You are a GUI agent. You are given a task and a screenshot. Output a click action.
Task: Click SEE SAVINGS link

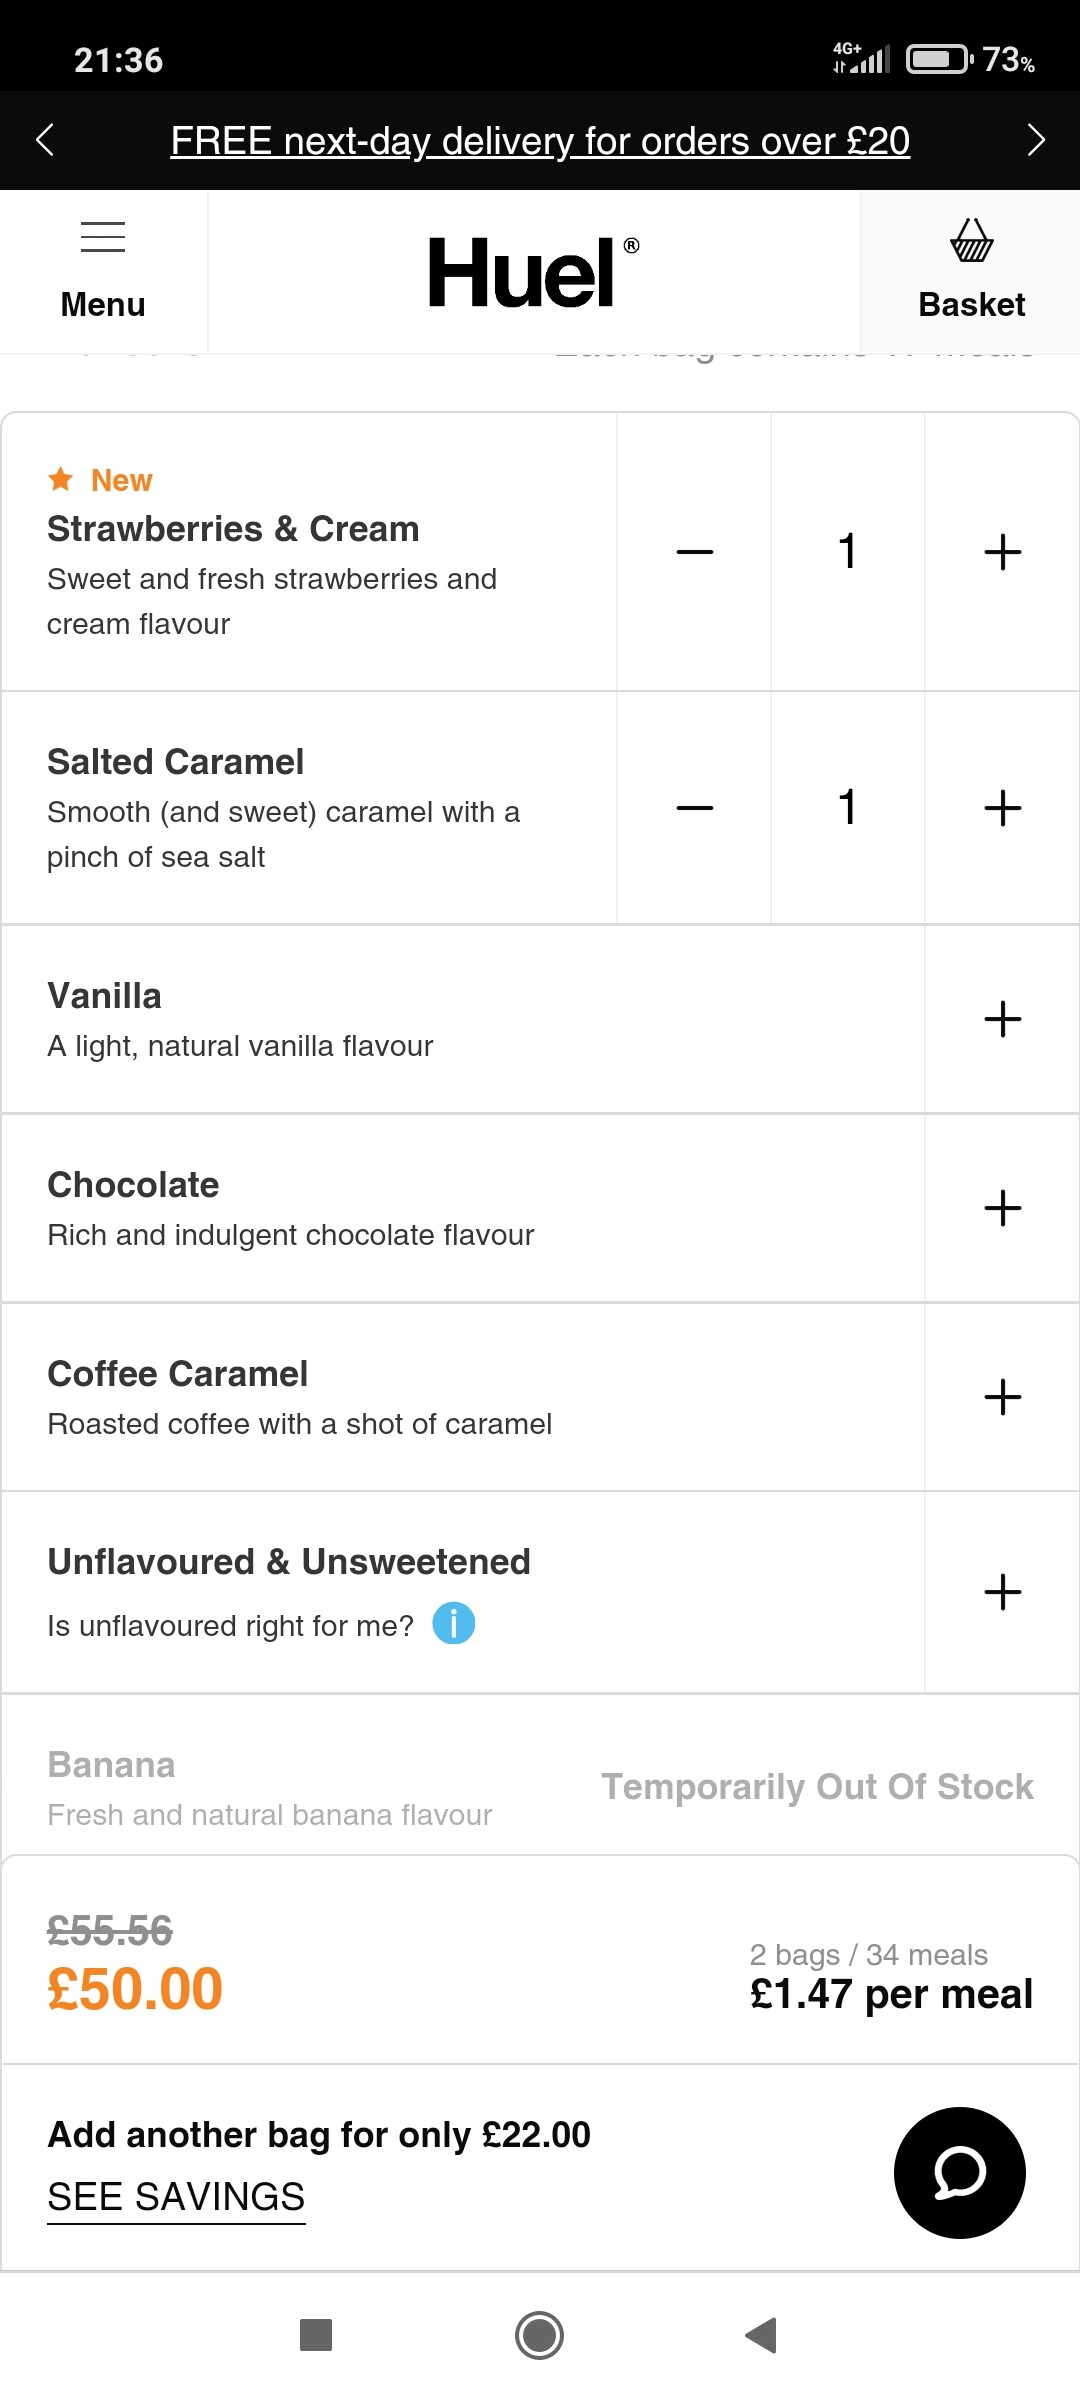(x=176, y=2197)
